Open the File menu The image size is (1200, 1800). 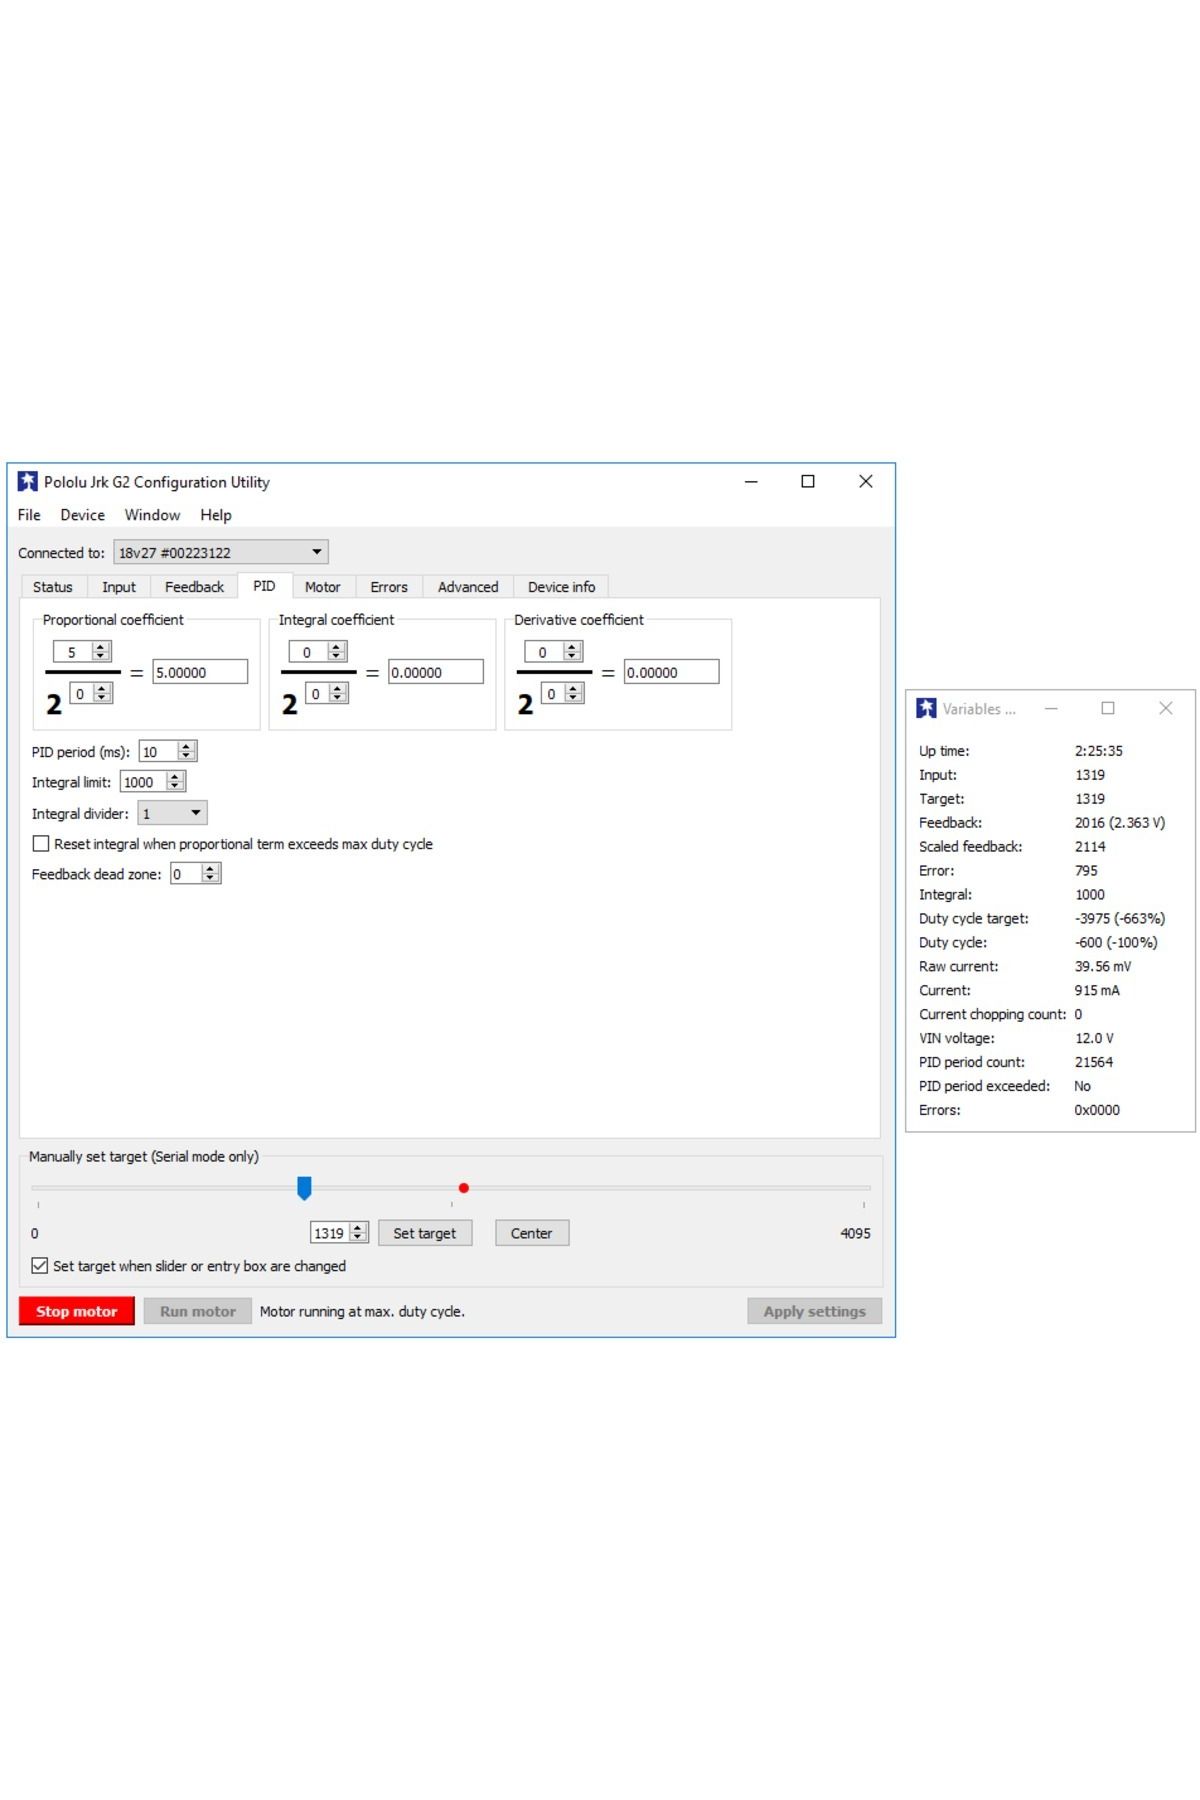(x=29, y=515)
